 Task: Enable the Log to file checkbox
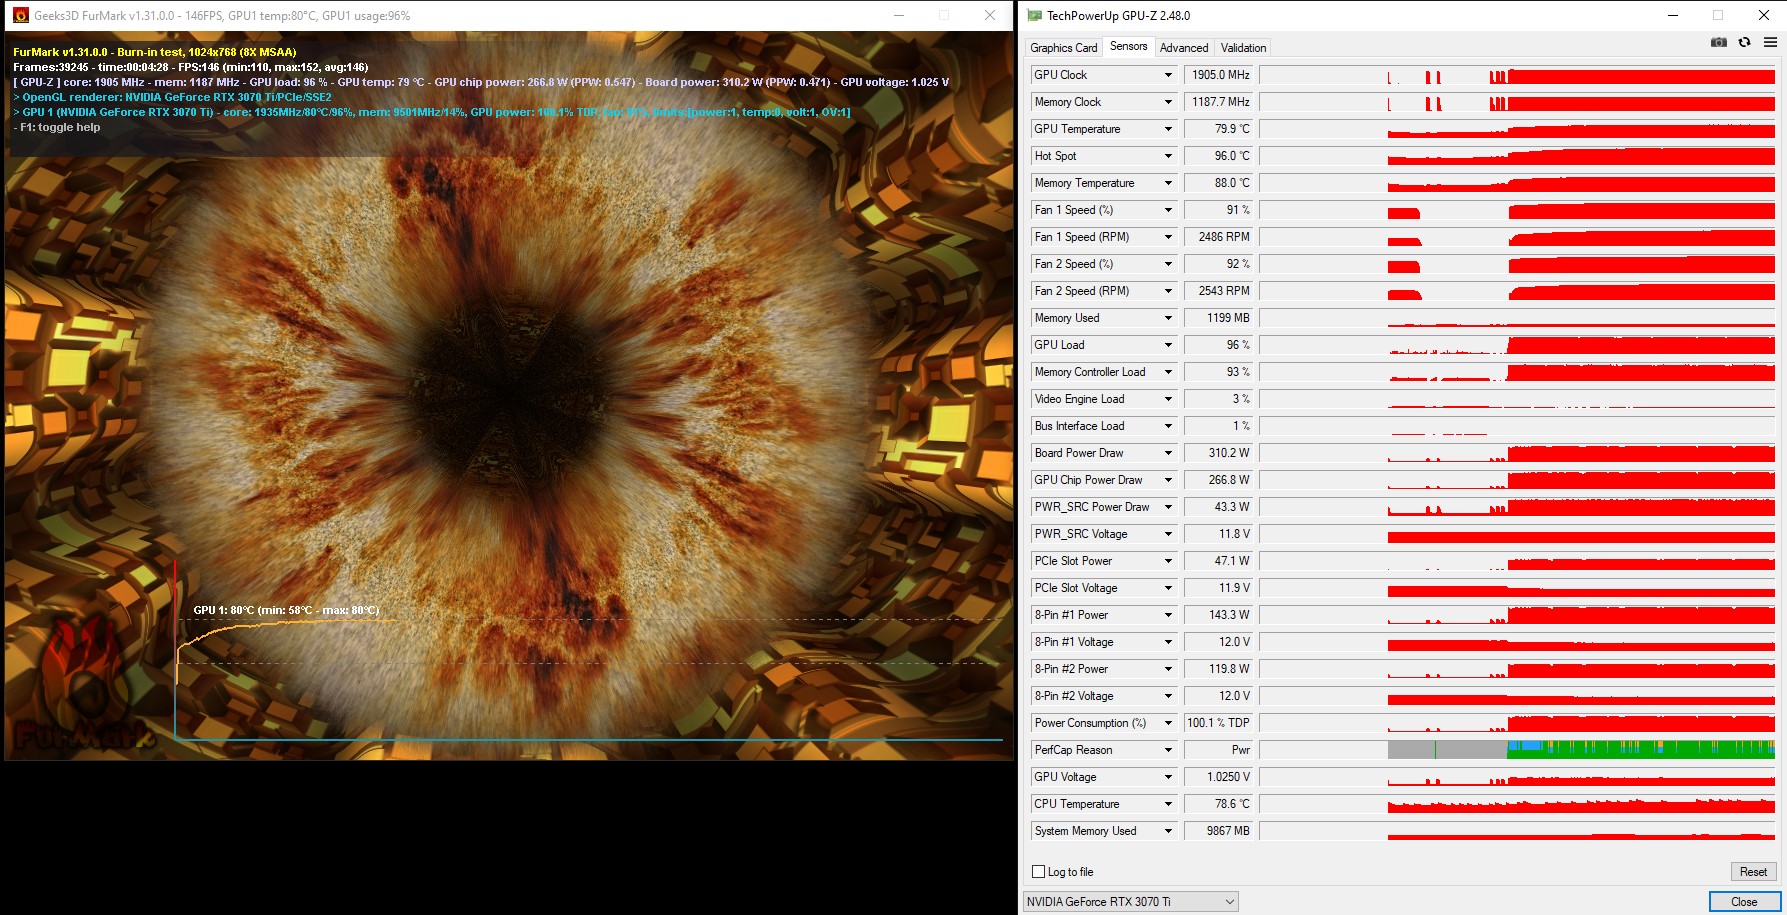coord(1038,872)
